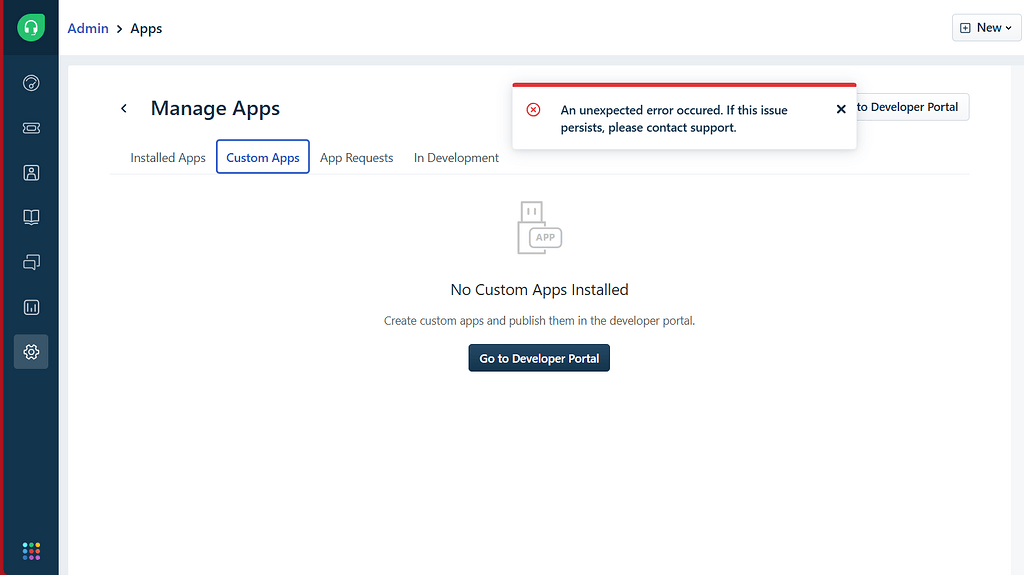1024x575 pixels.
Task: Switch to the Installed Apps tab
Action: click(168, 158)
